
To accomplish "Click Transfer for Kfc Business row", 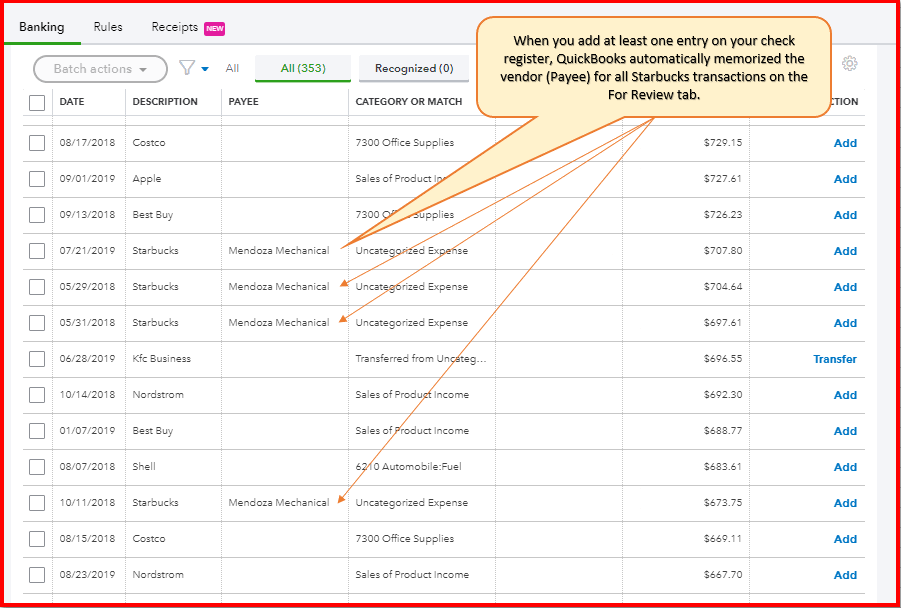I will 835,359.
